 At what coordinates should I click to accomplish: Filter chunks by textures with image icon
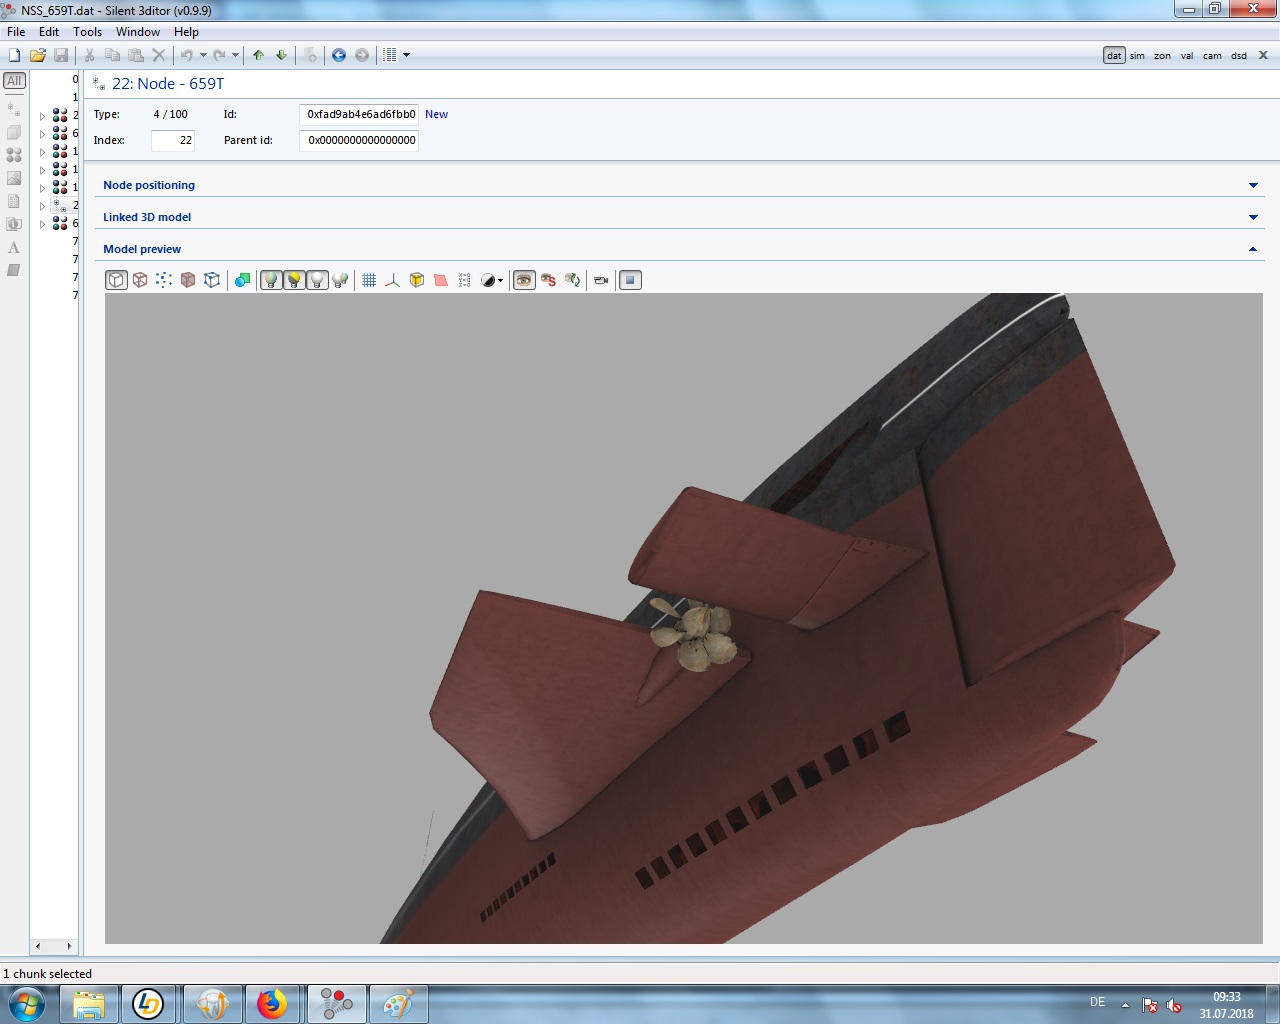click(14, 178)
